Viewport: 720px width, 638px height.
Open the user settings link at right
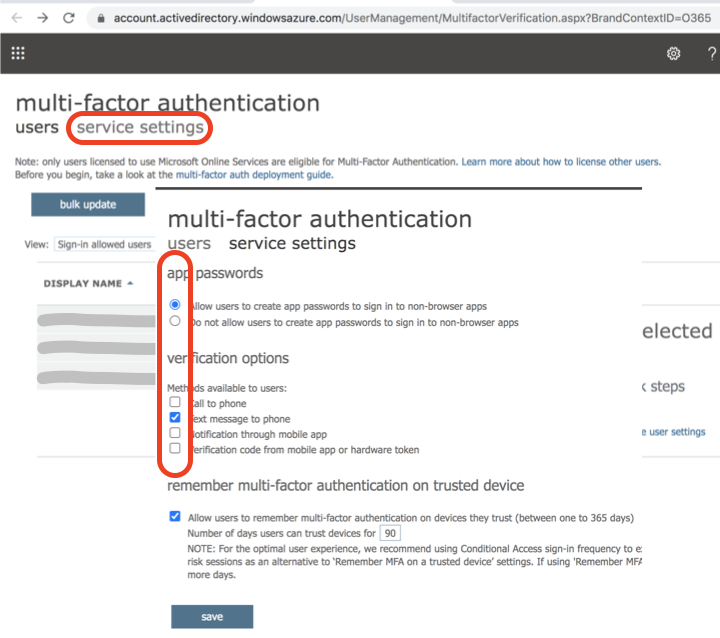674,432
